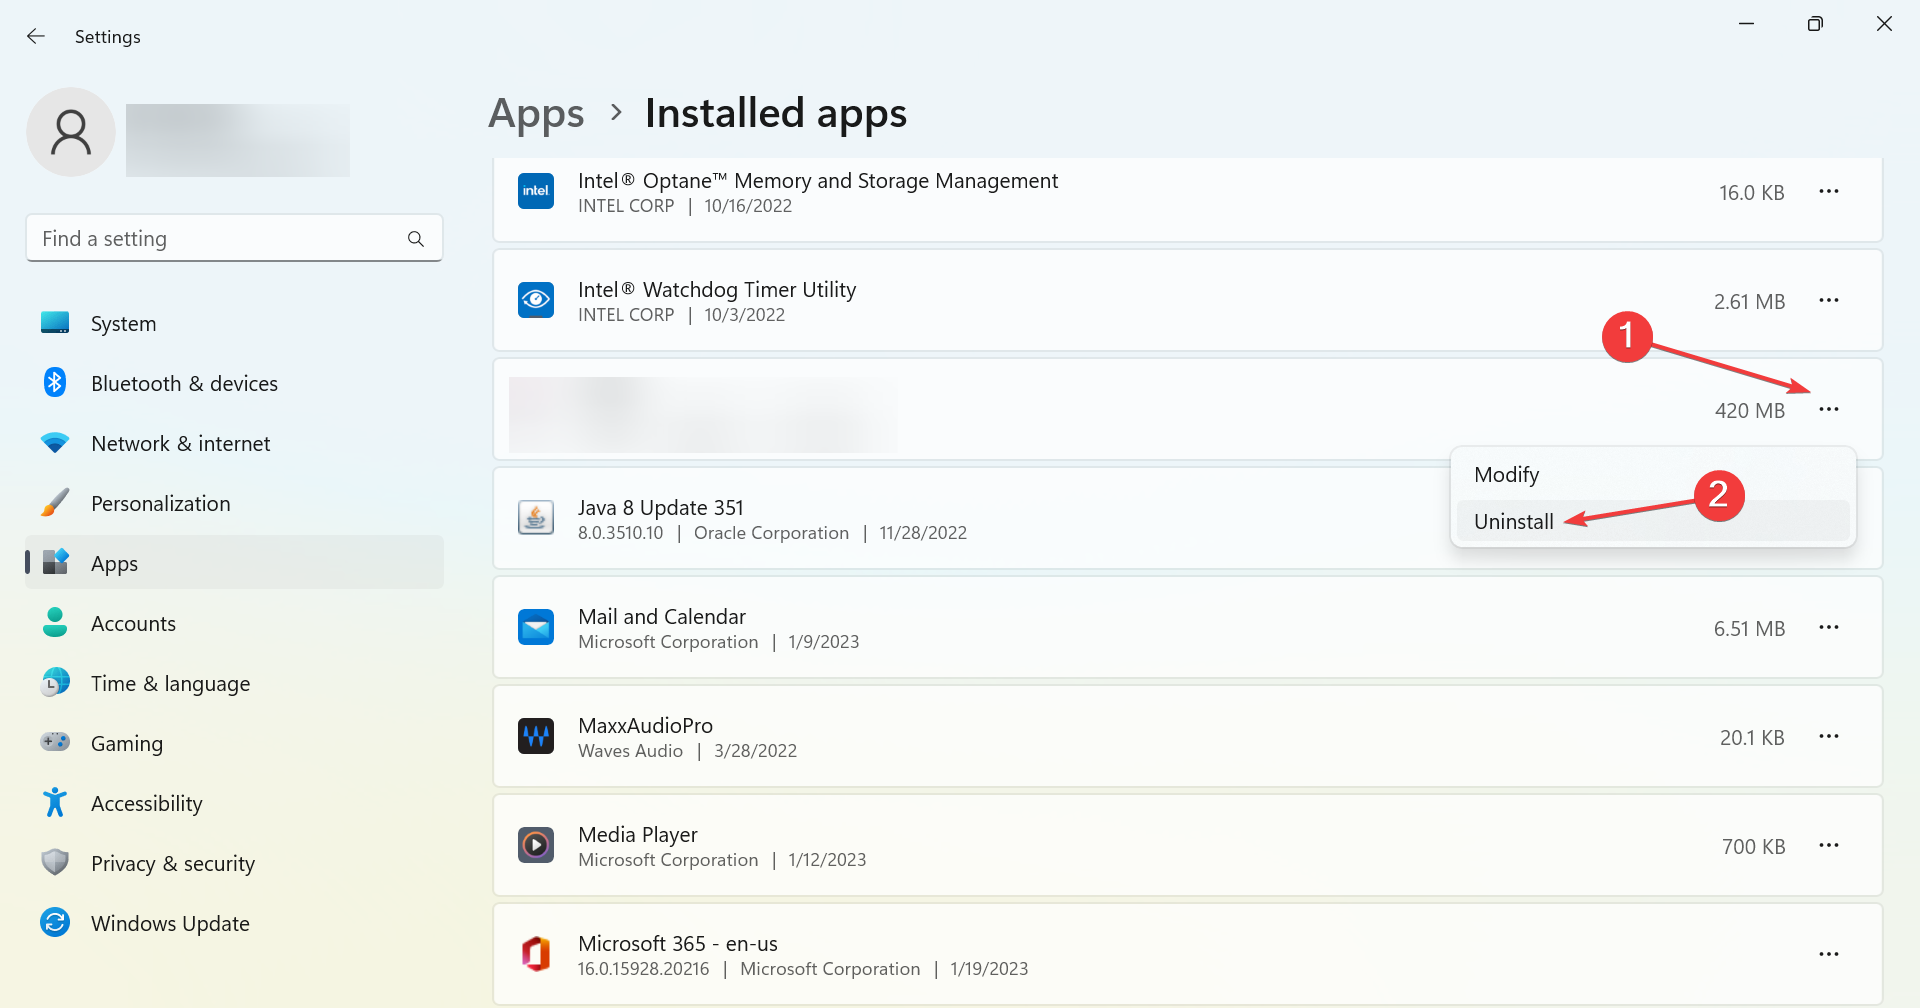This screenshot has height=1008, width=1920.
Task: Click the Media Player app icon
Action: point(536,845)
